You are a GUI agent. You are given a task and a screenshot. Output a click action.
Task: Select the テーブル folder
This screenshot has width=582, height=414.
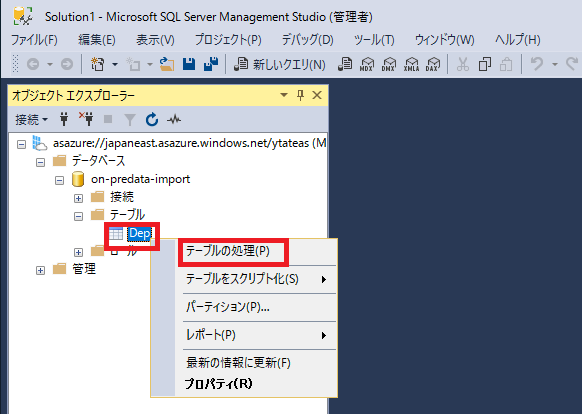click(x=127, y=215)
